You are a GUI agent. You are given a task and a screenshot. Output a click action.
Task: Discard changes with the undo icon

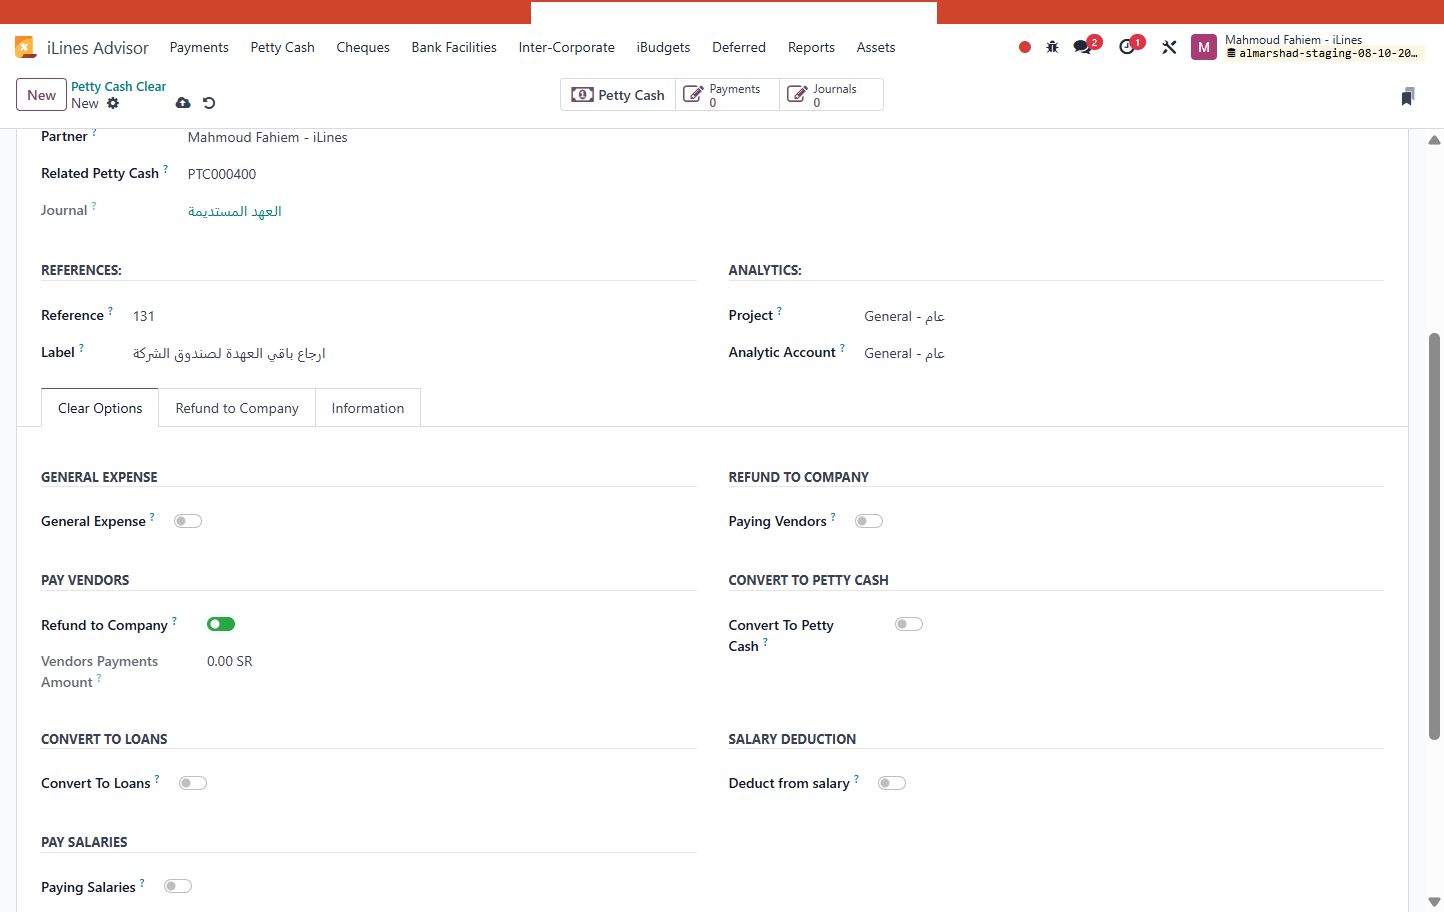[209, 103]
